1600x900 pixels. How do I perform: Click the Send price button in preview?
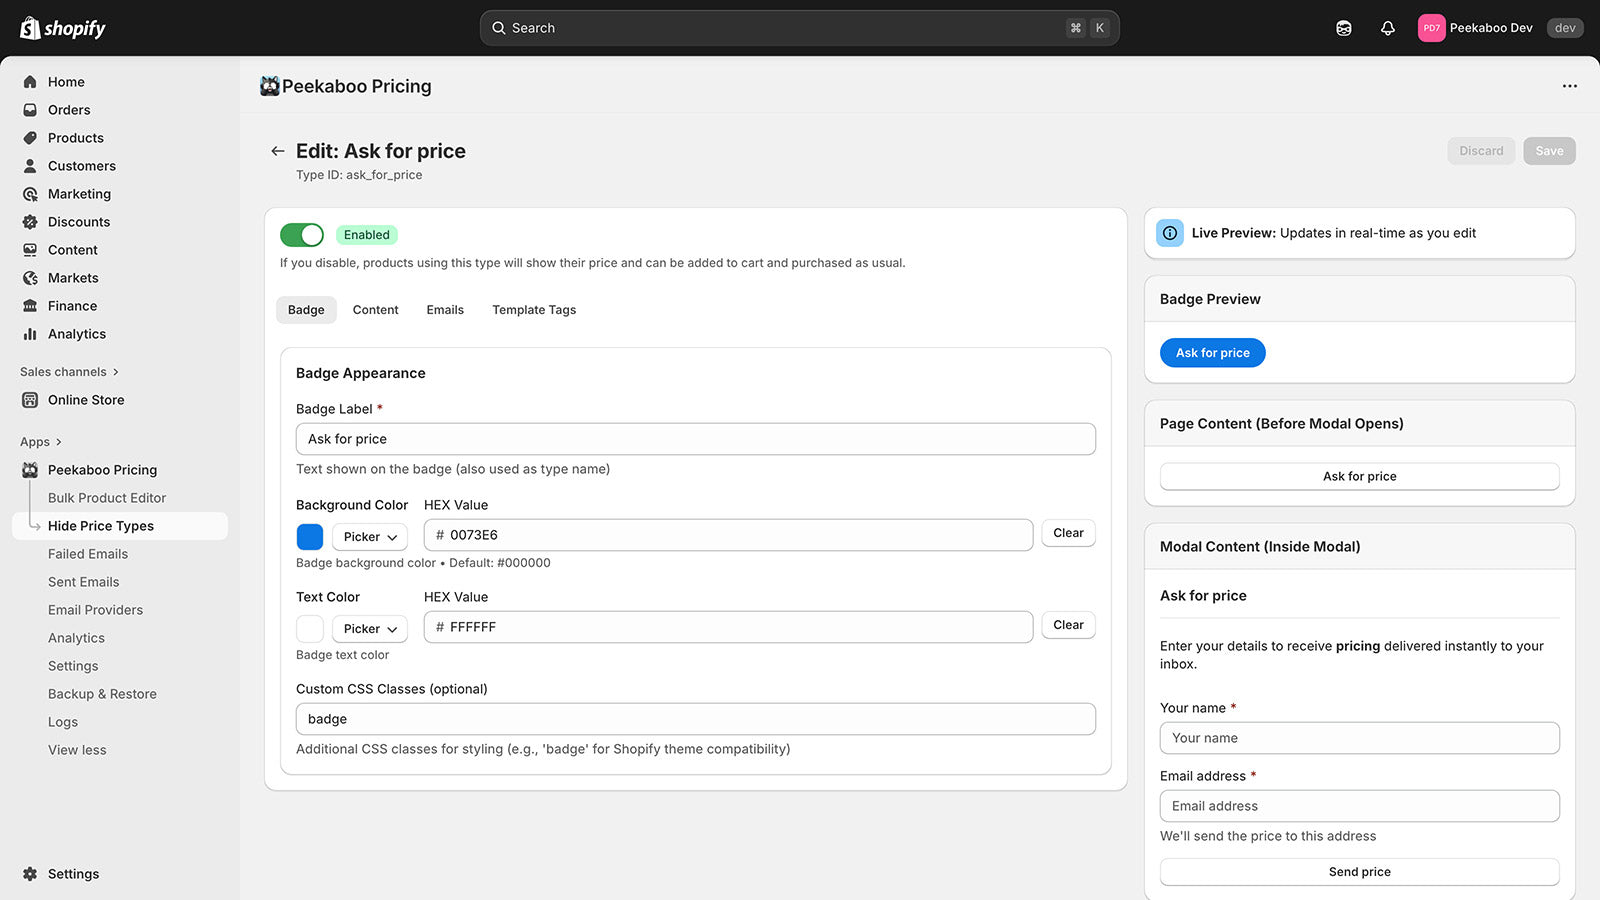(x=1359, y=871)
